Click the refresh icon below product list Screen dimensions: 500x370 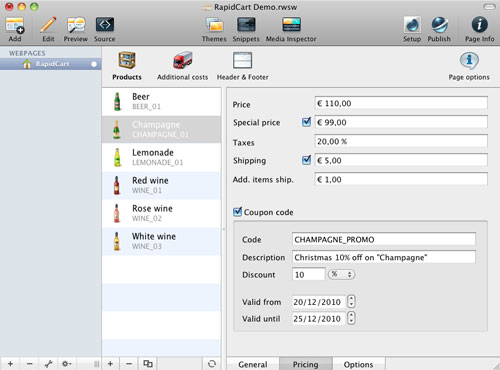pyautogui.click(x=212, y=364)
